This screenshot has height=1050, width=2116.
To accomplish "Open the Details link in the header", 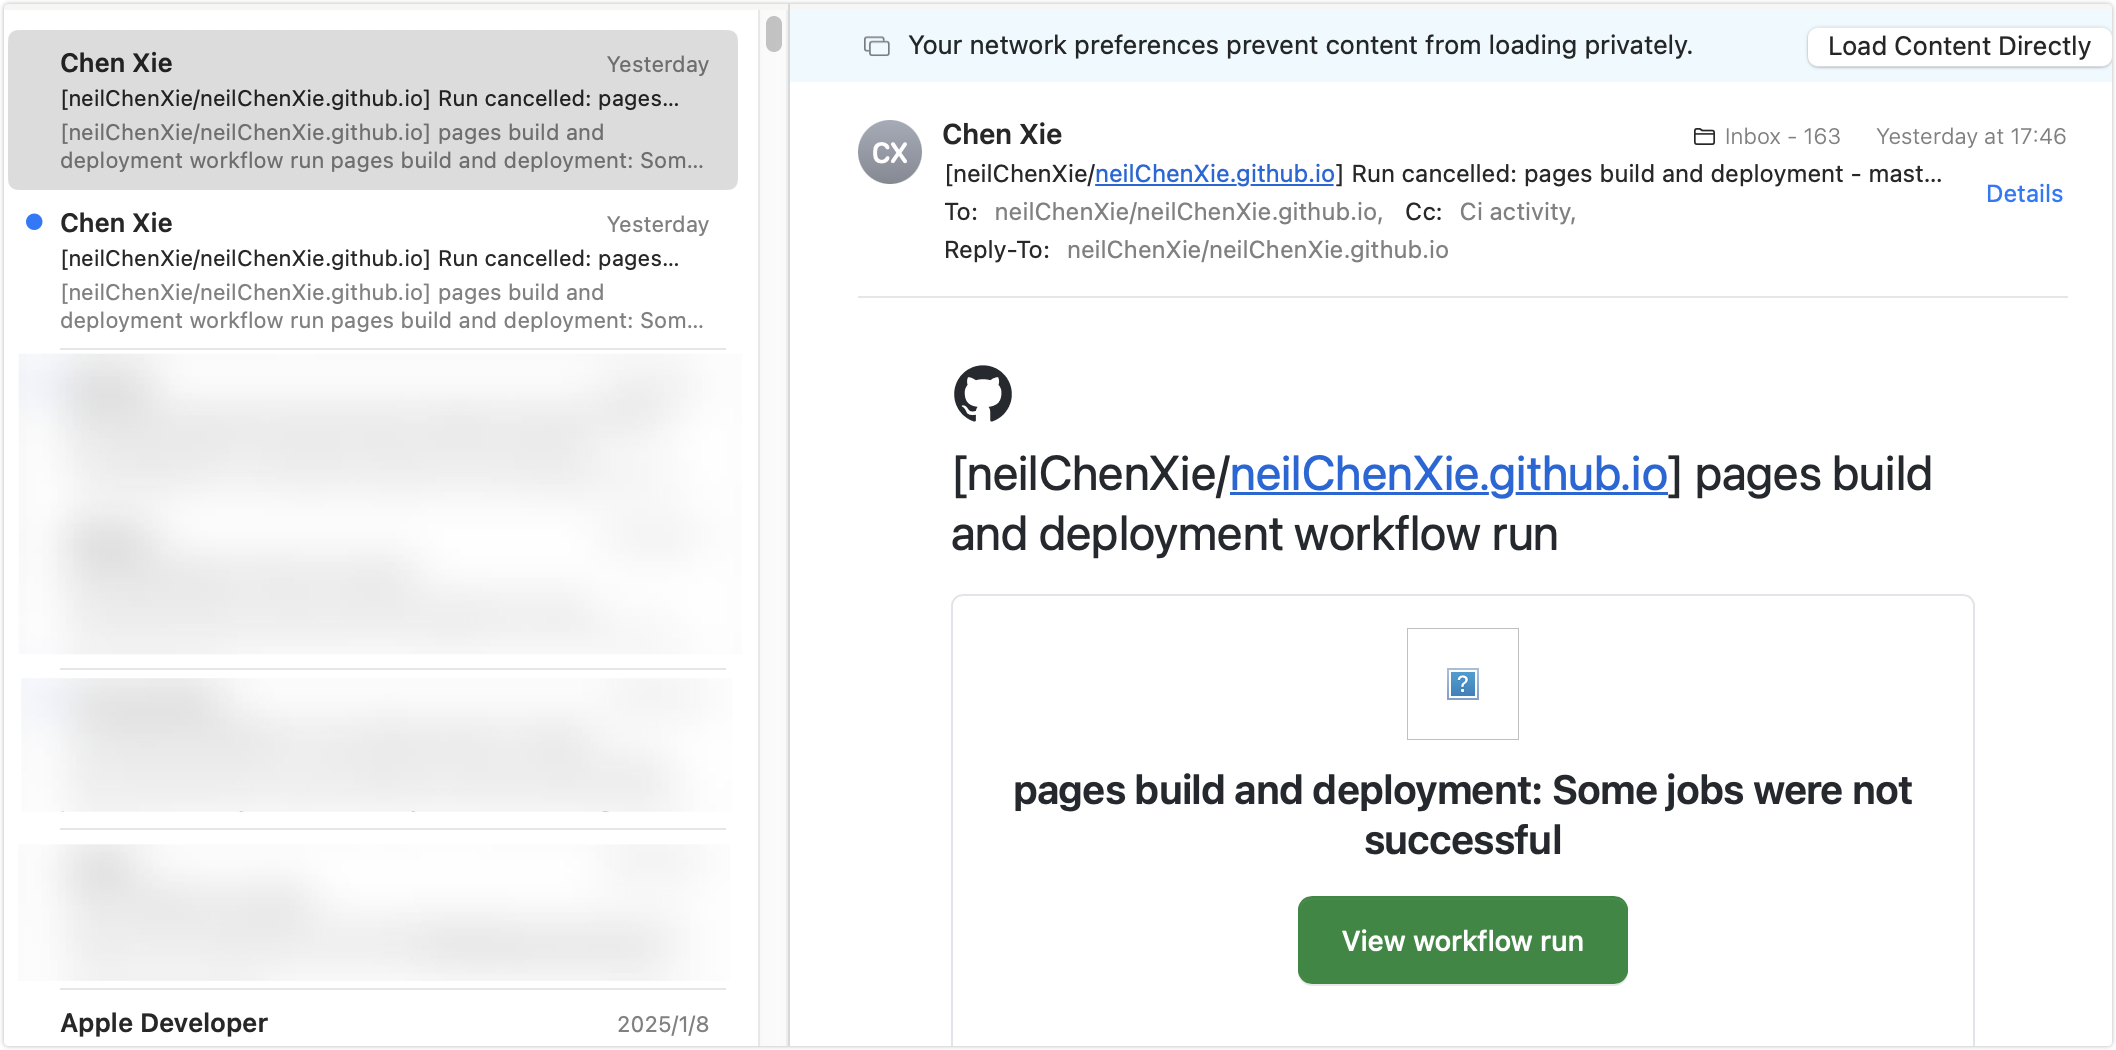I will tap(2024, 194).
